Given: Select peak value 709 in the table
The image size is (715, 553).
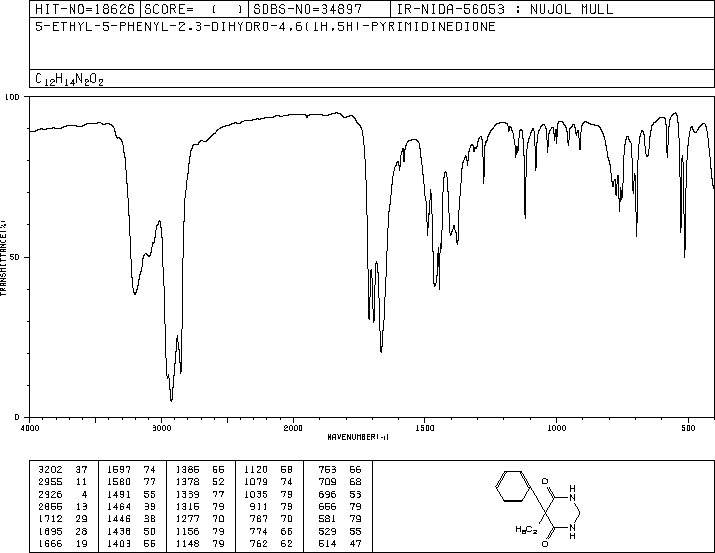Looking at the screenshot, I should [327, 481].
